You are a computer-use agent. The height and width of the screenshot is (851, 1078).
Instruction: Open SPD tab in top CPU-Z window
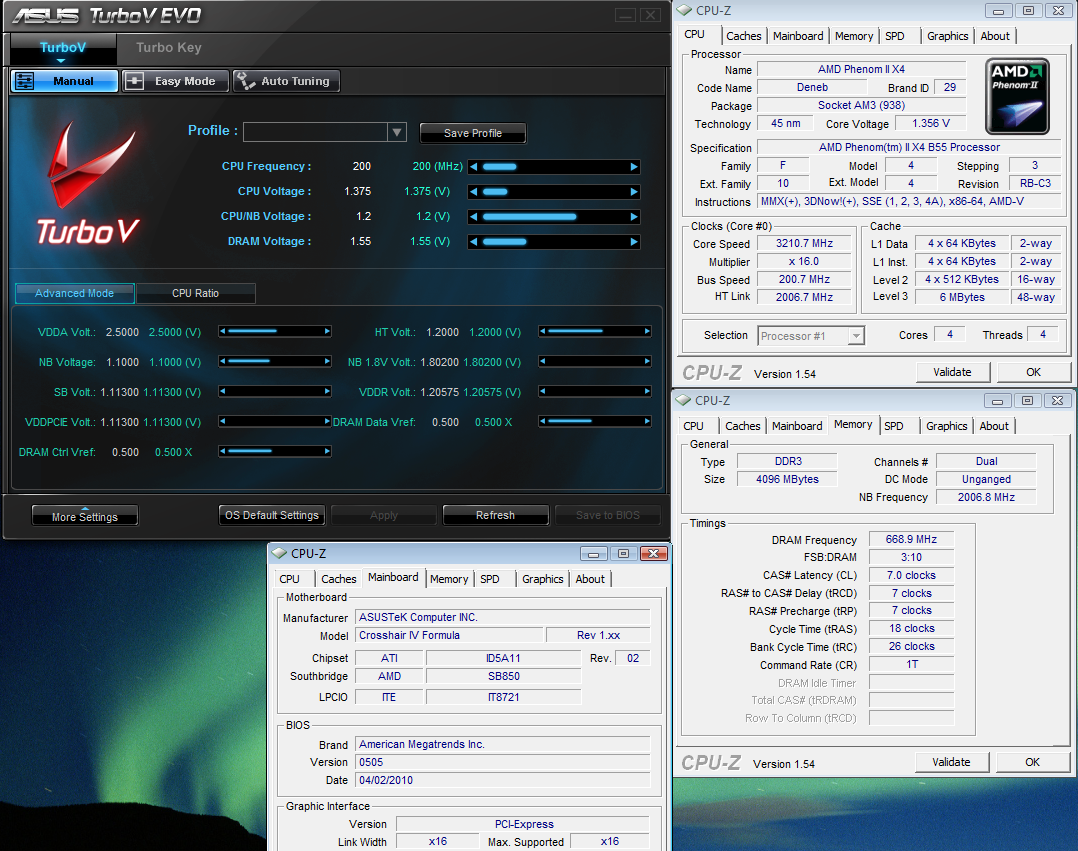(x=895, y=36)
